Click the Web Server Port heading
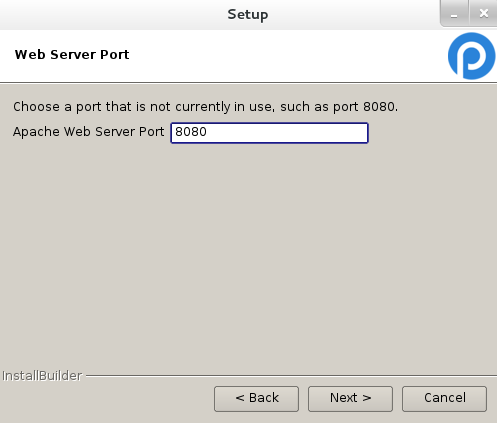Viewport: 497px width, 423px height. pos(72,55)
